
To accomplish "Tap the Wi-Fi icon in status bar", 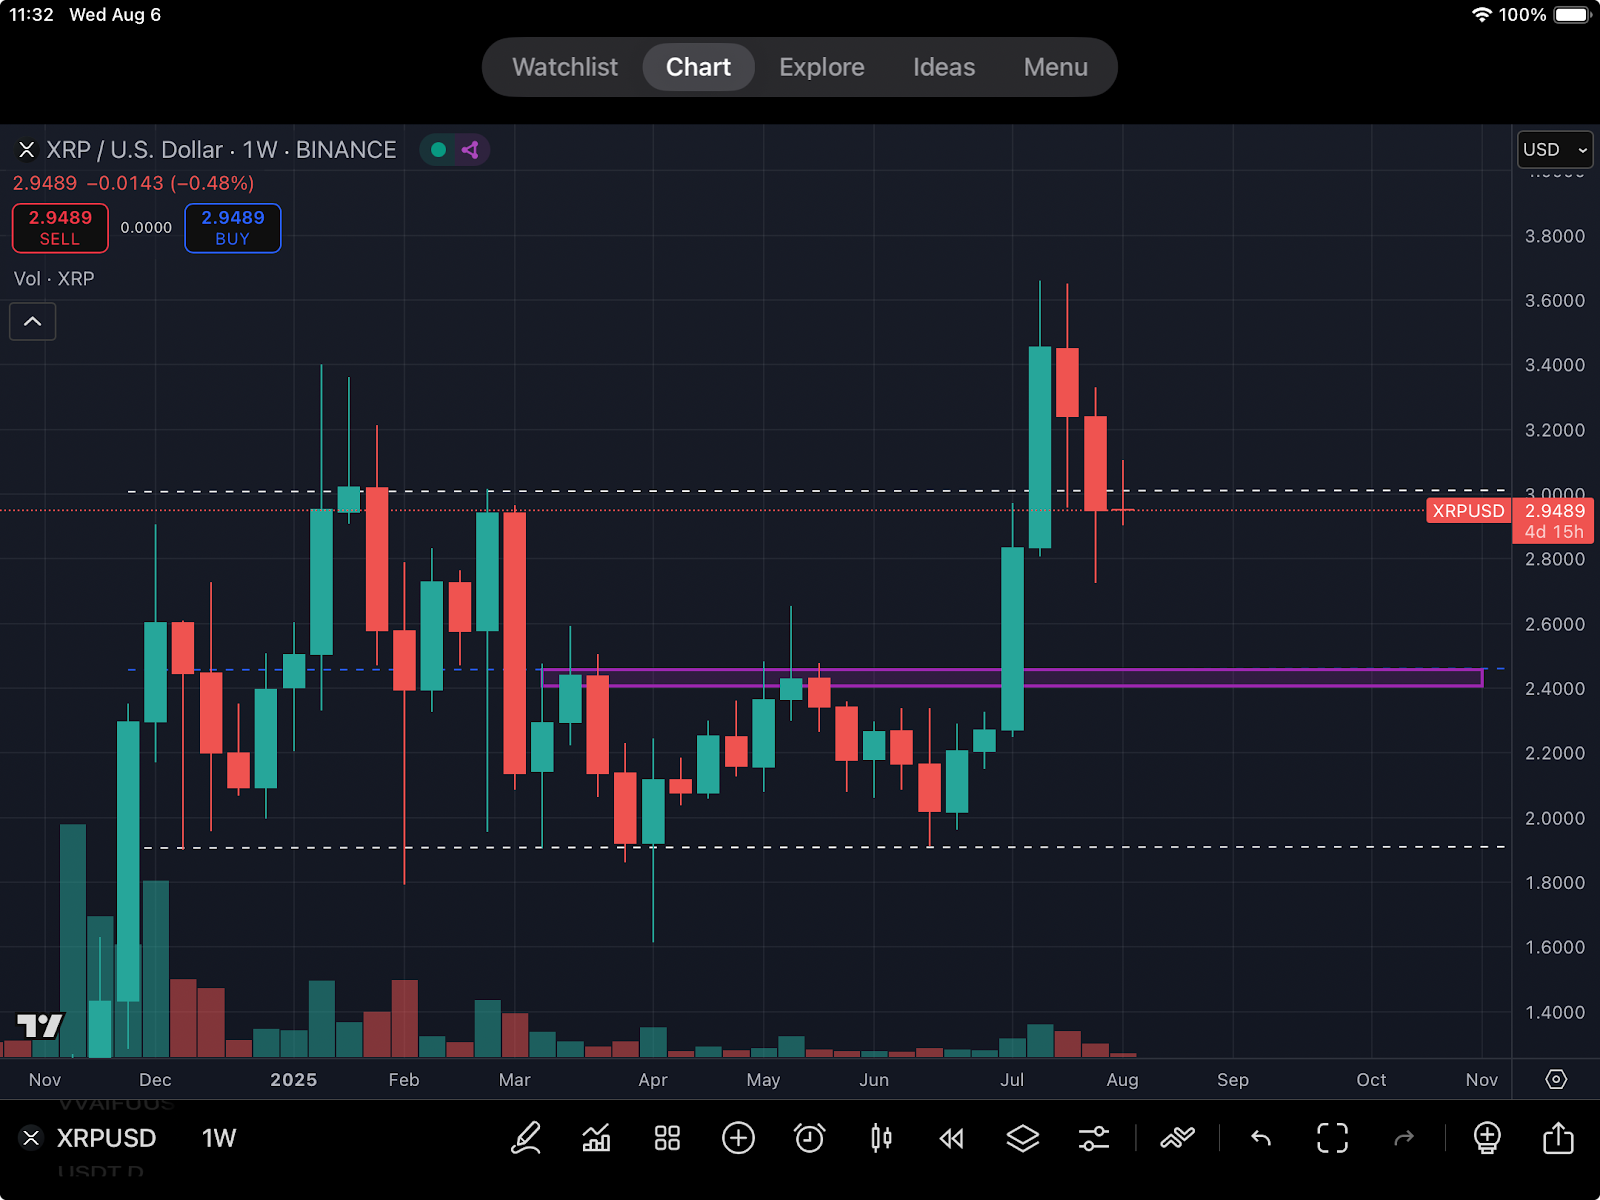I will coord(1482,15).
